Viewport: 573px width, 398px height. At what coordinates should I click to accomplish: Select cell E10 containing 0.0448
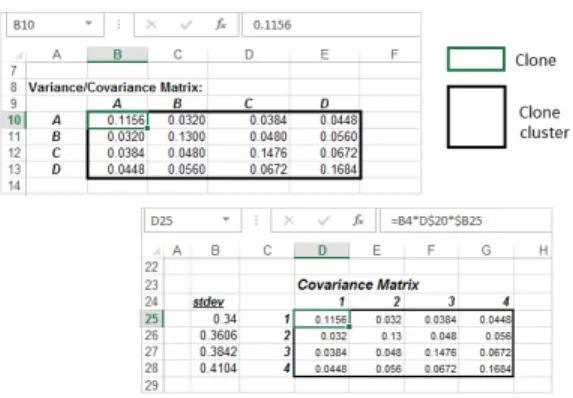pyautogui.click(x=325, y=120)
